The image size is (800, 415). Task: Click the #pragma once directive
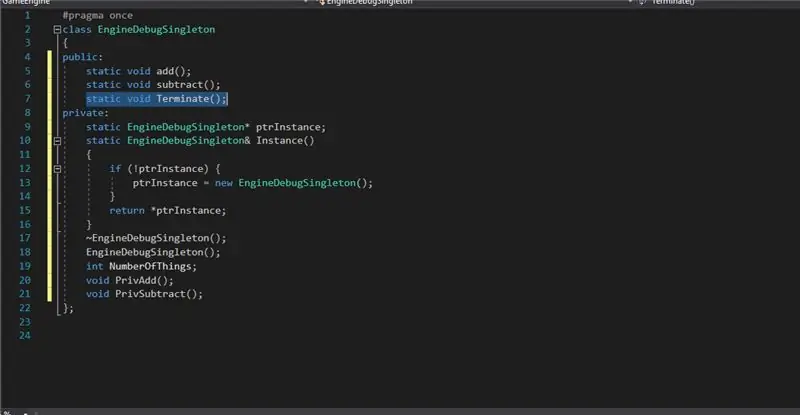97,16
